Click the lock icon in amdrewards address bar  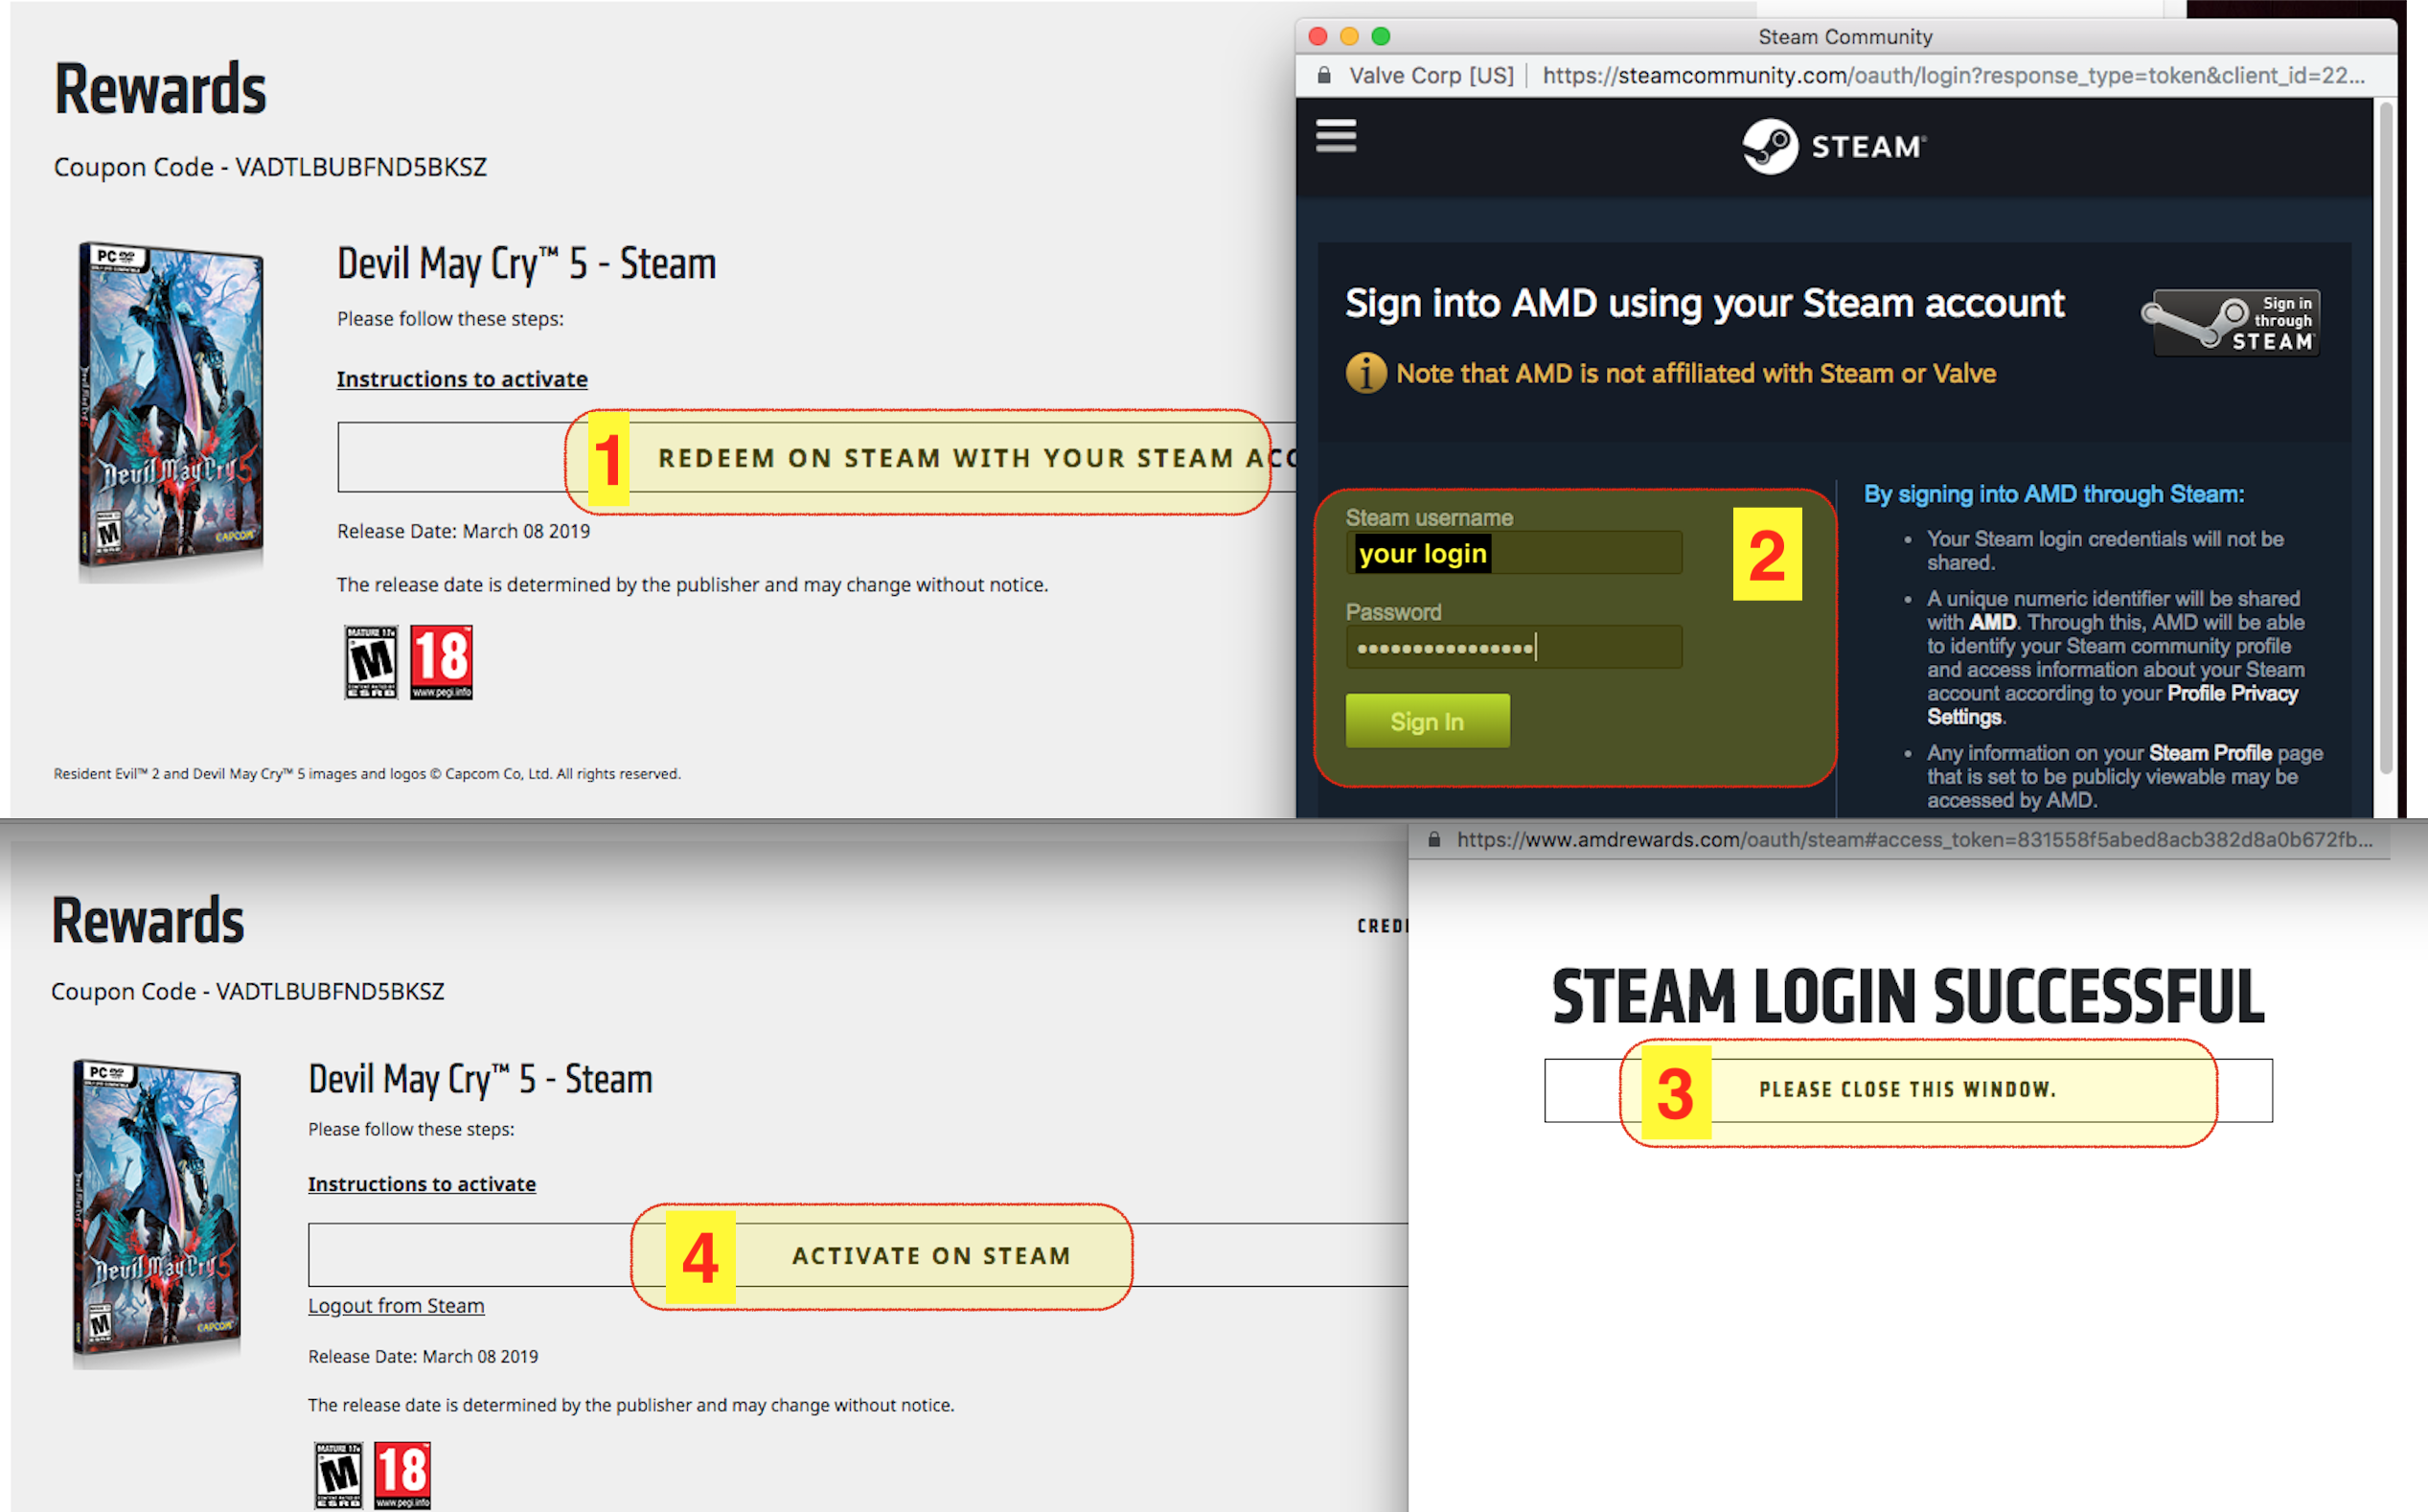1434,840
